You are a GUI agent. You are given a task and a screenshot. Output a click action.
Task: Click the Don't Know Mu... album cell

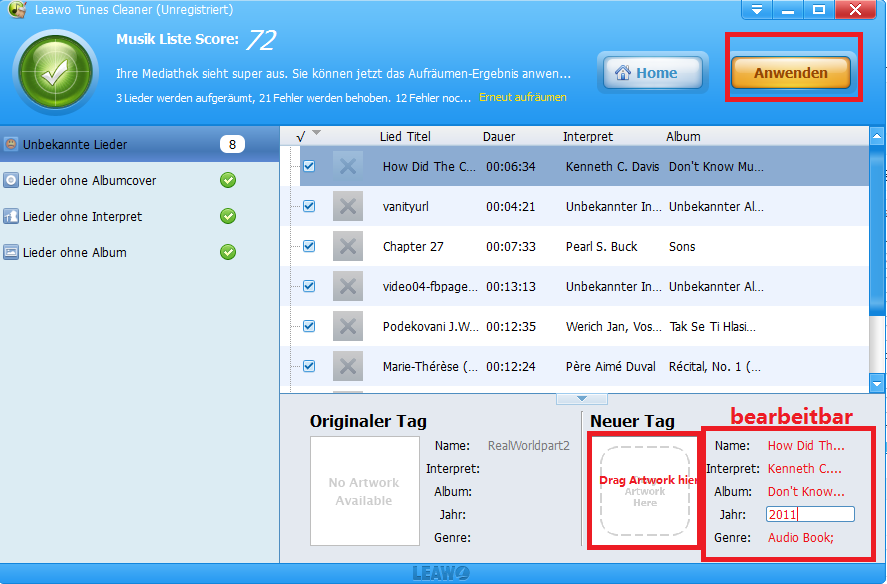[716, 166]
